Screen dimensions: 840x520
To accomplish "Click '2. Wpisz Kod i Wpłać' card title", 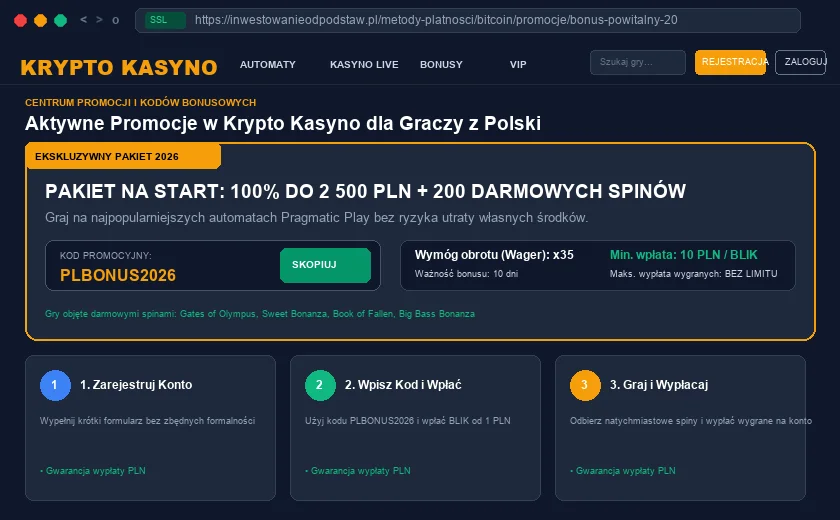I will coord(403,385).
